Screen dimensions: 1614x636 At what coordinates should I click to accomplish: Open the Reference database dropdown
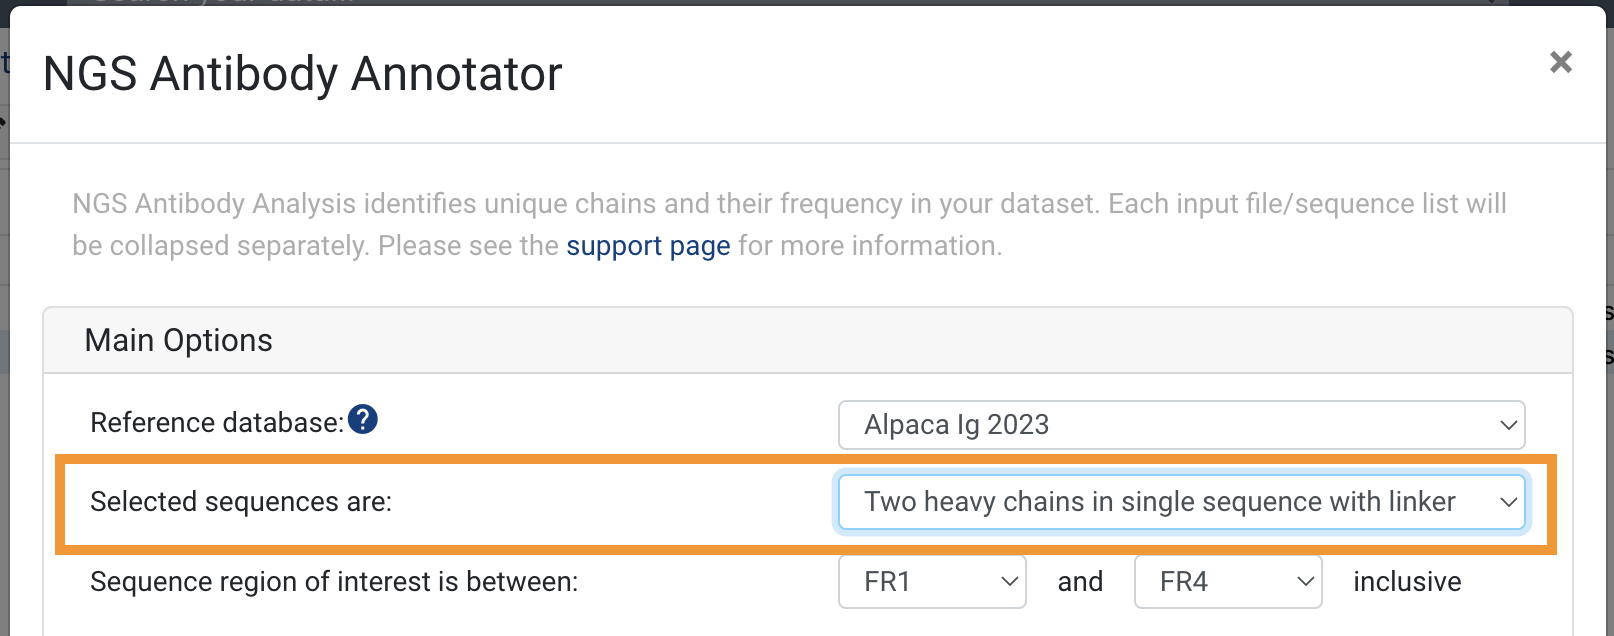(1182, 425)
